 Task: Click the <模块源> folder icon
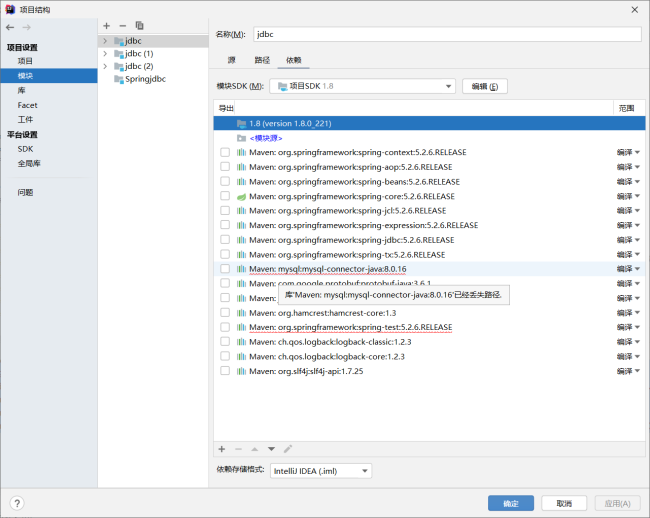241,138
